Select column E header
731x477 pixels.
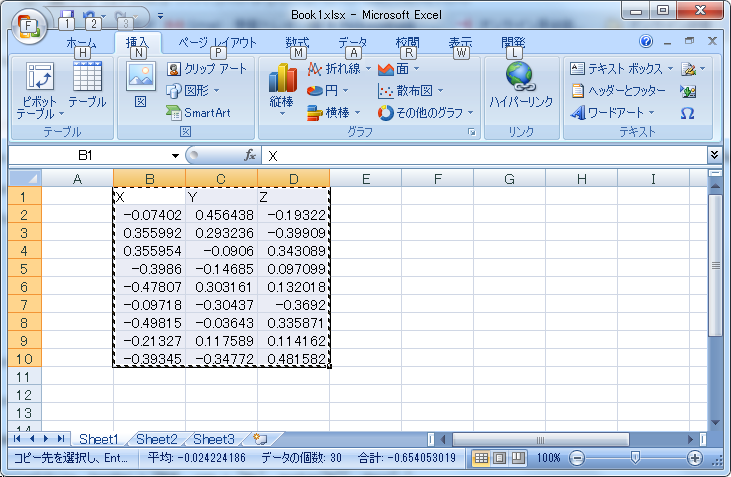pos(366,179)
